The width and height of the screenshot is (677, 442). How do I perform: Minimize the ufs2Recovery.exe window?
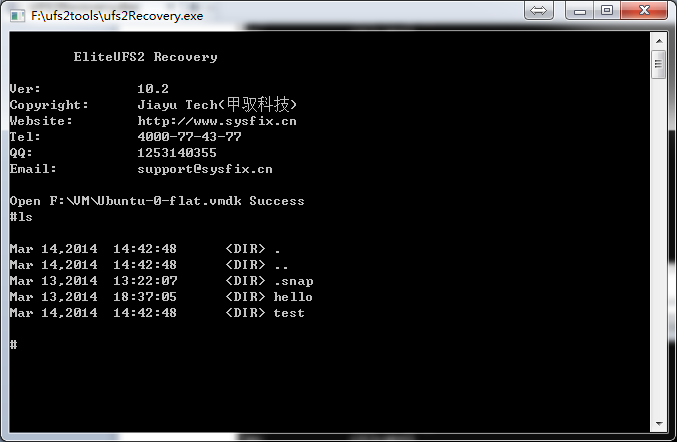(579, 10)
